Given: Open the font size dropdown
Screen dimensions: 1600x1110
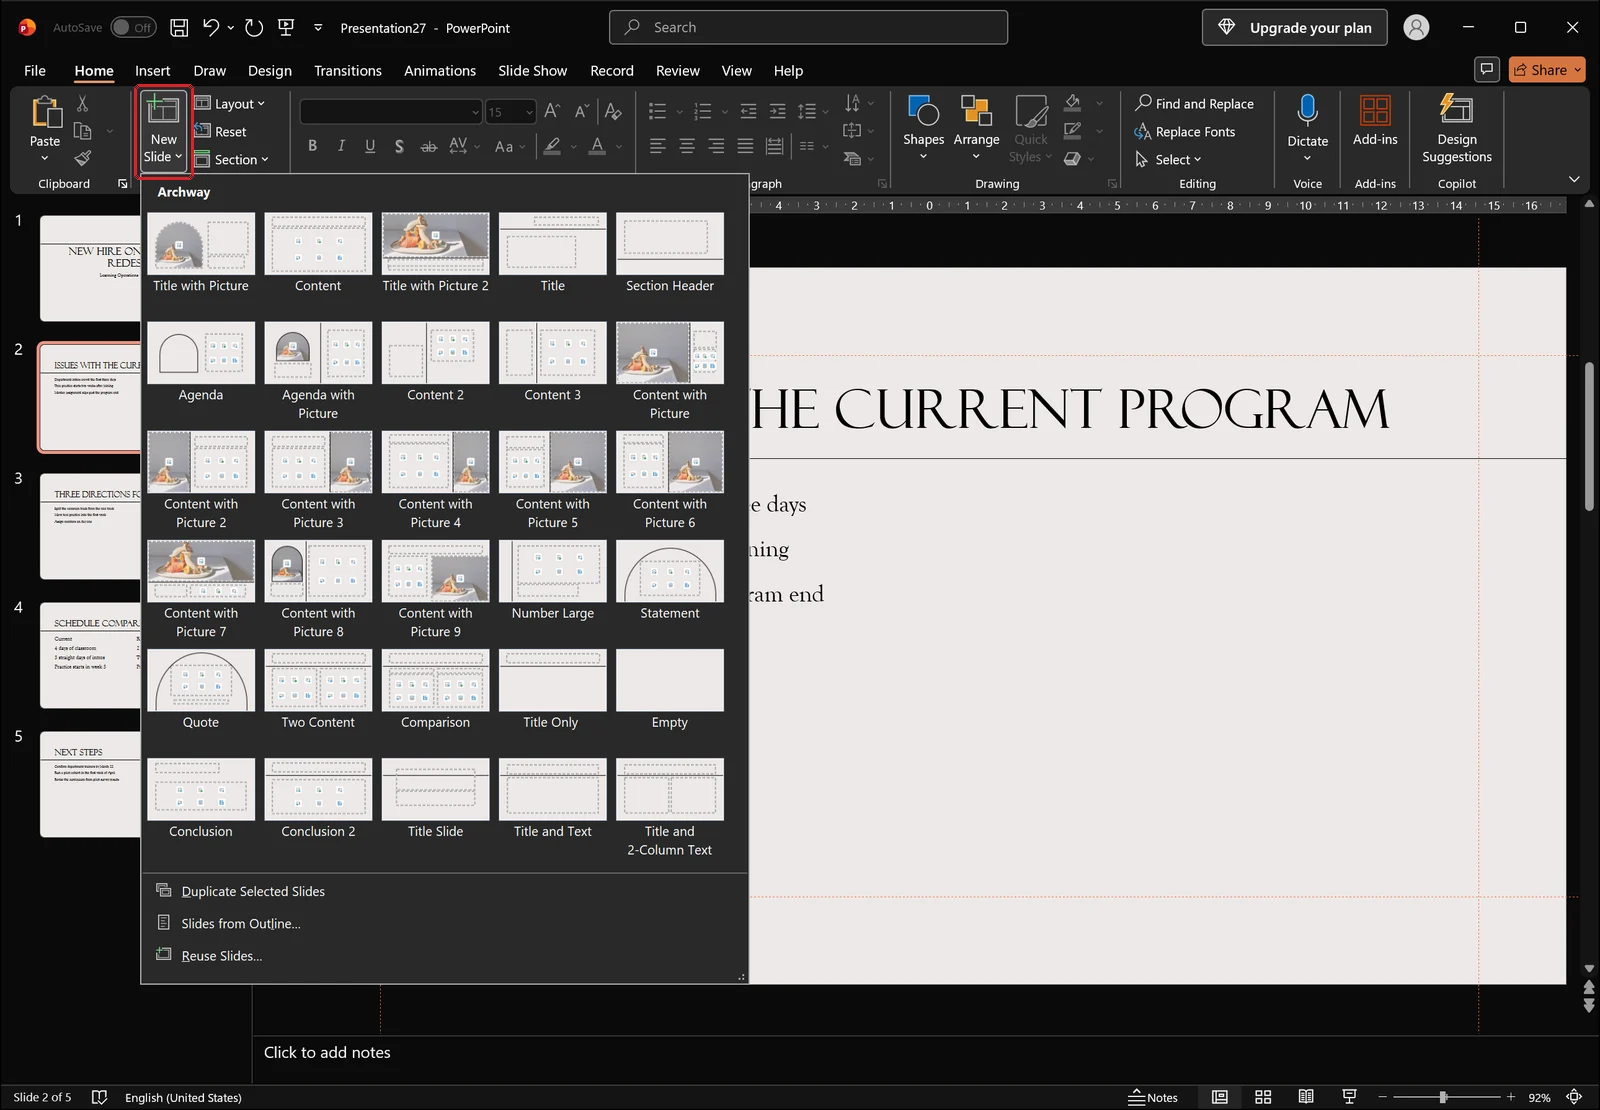Looking at the screenshot, I should pos(529,112).
